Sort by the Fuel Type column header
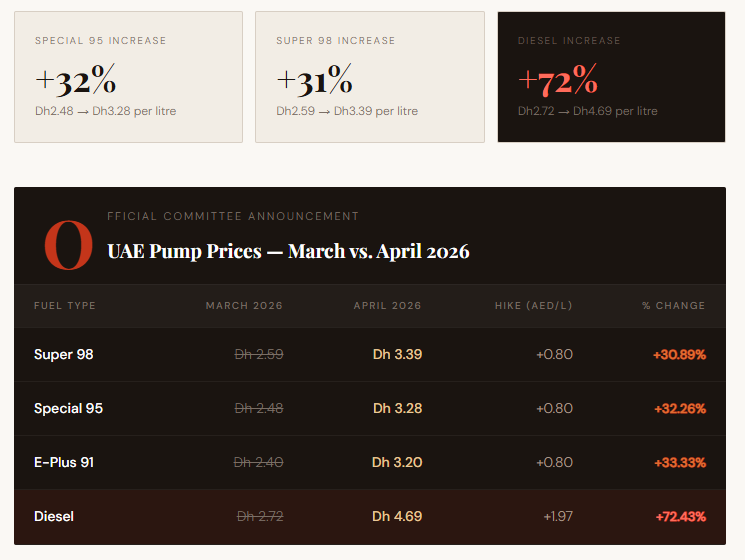The image size is (745, 560). pyautogui.click(x=65, y=306)
